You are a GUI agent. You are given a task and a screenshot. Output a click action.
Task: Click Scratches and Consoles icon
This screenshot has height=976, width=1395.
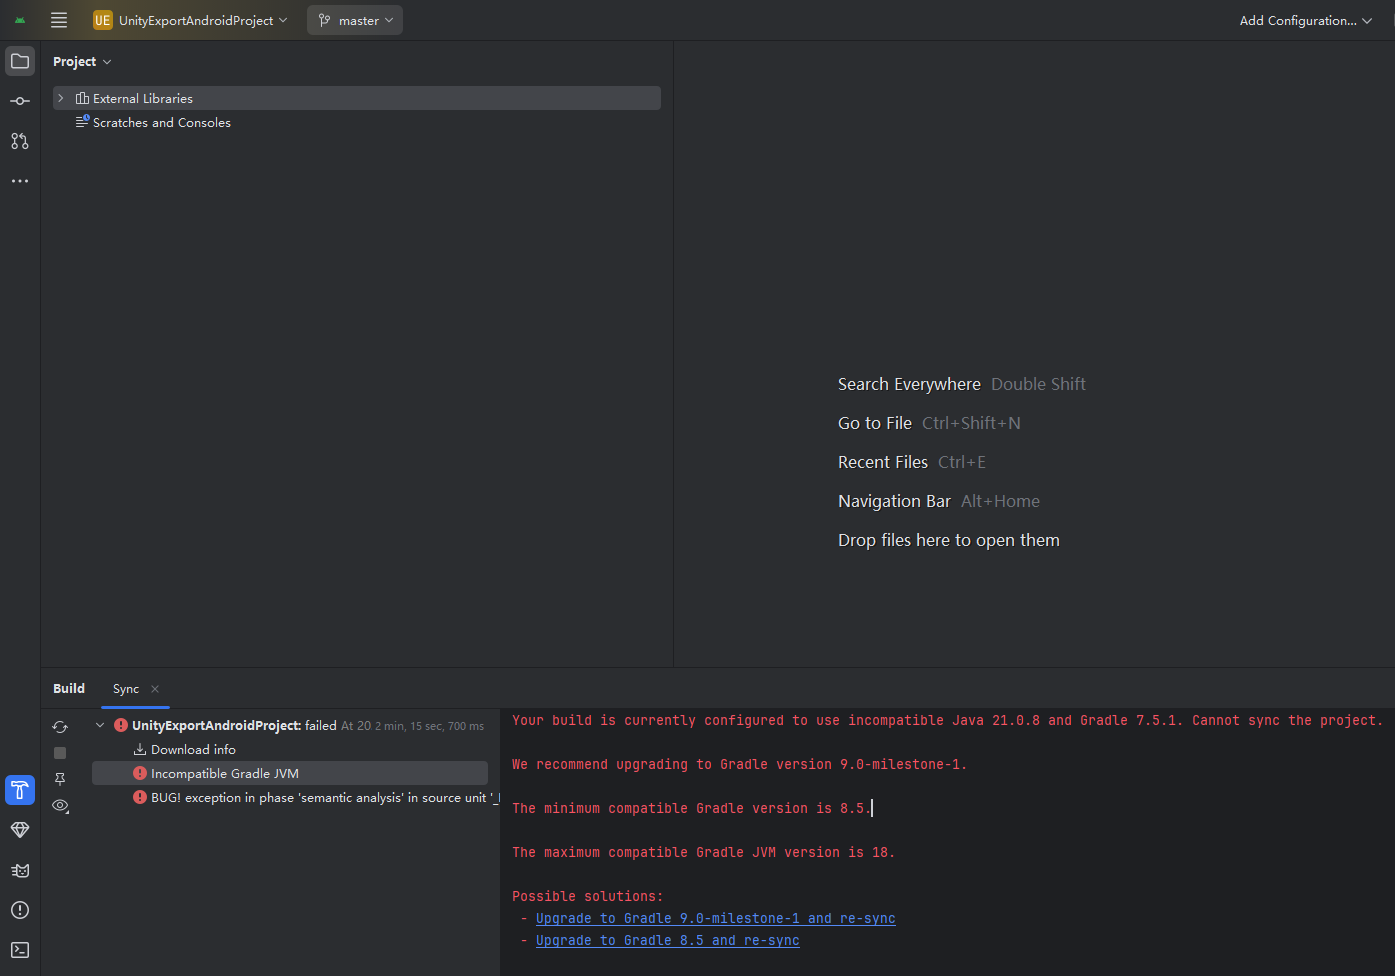(x=82, y=122)
